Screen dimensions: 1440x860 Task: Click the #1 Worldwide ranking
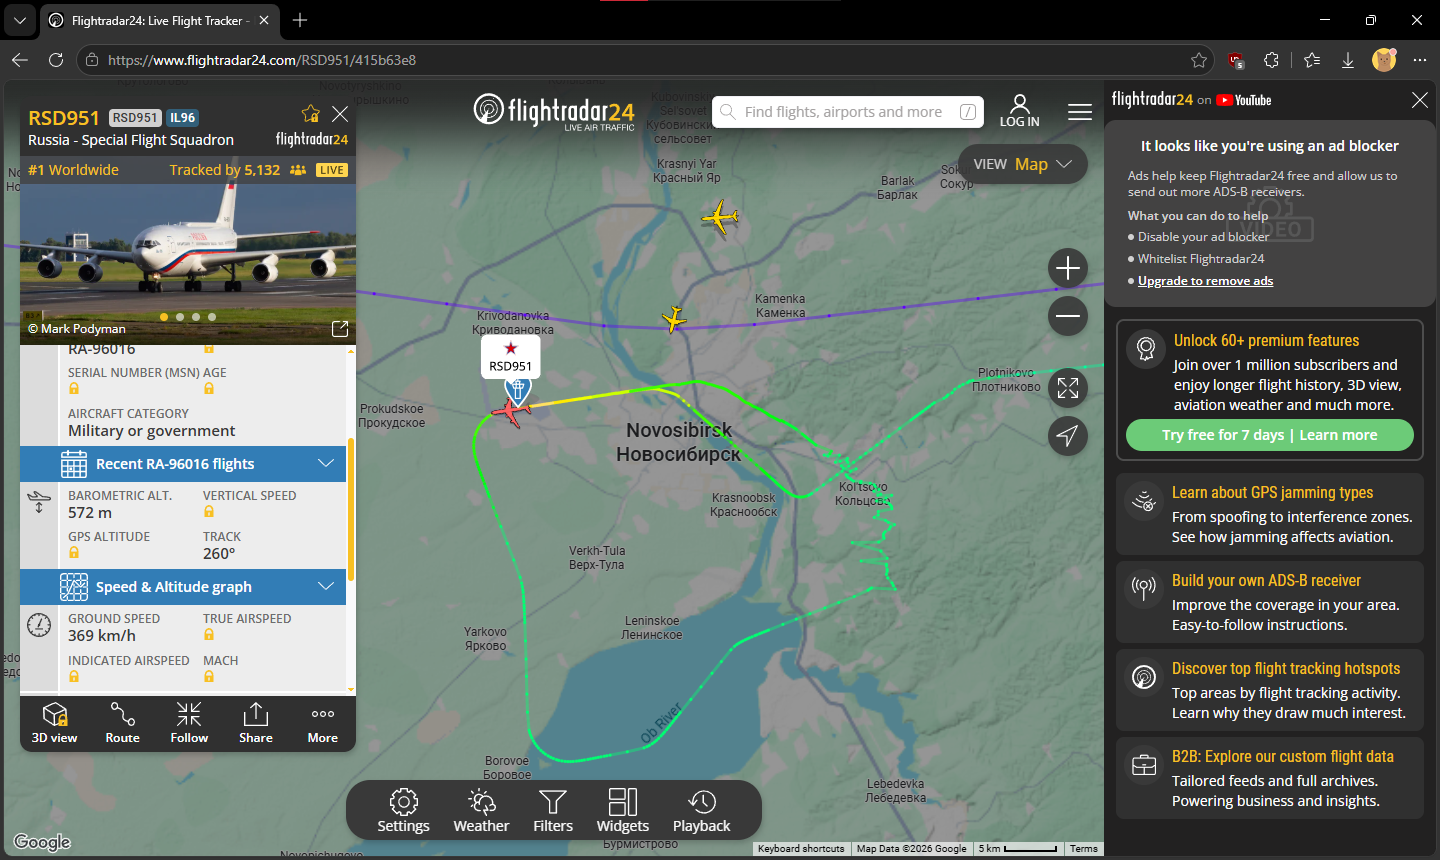click(x=73, y=170)
